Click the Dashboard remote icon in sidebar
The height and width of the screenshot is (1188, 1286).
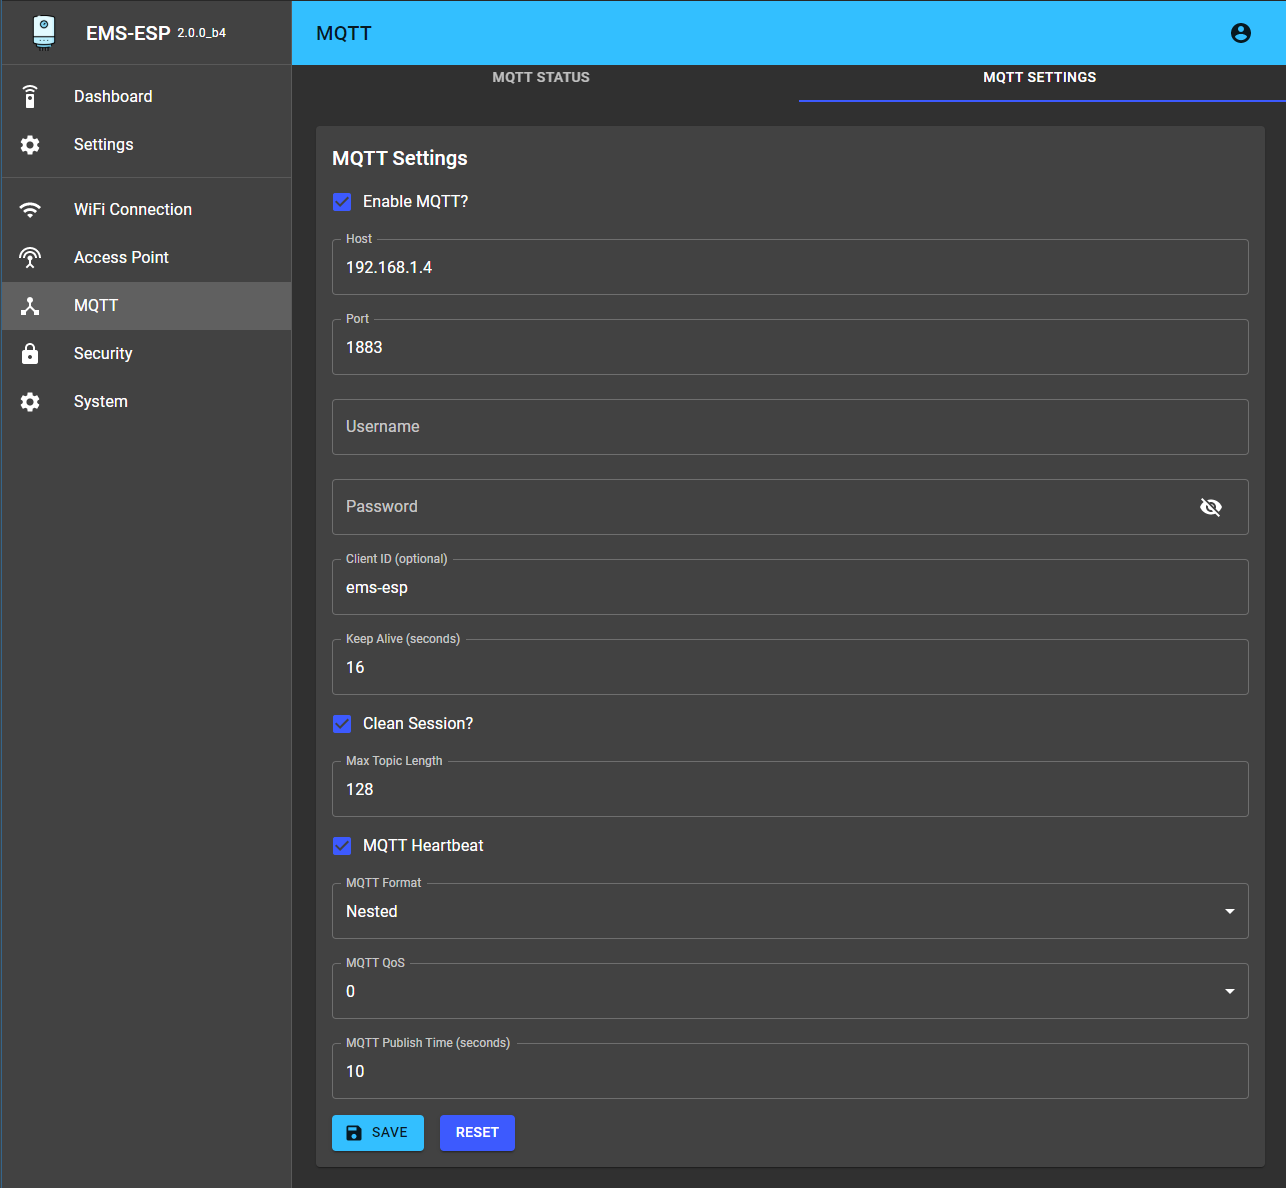point(30,97)
